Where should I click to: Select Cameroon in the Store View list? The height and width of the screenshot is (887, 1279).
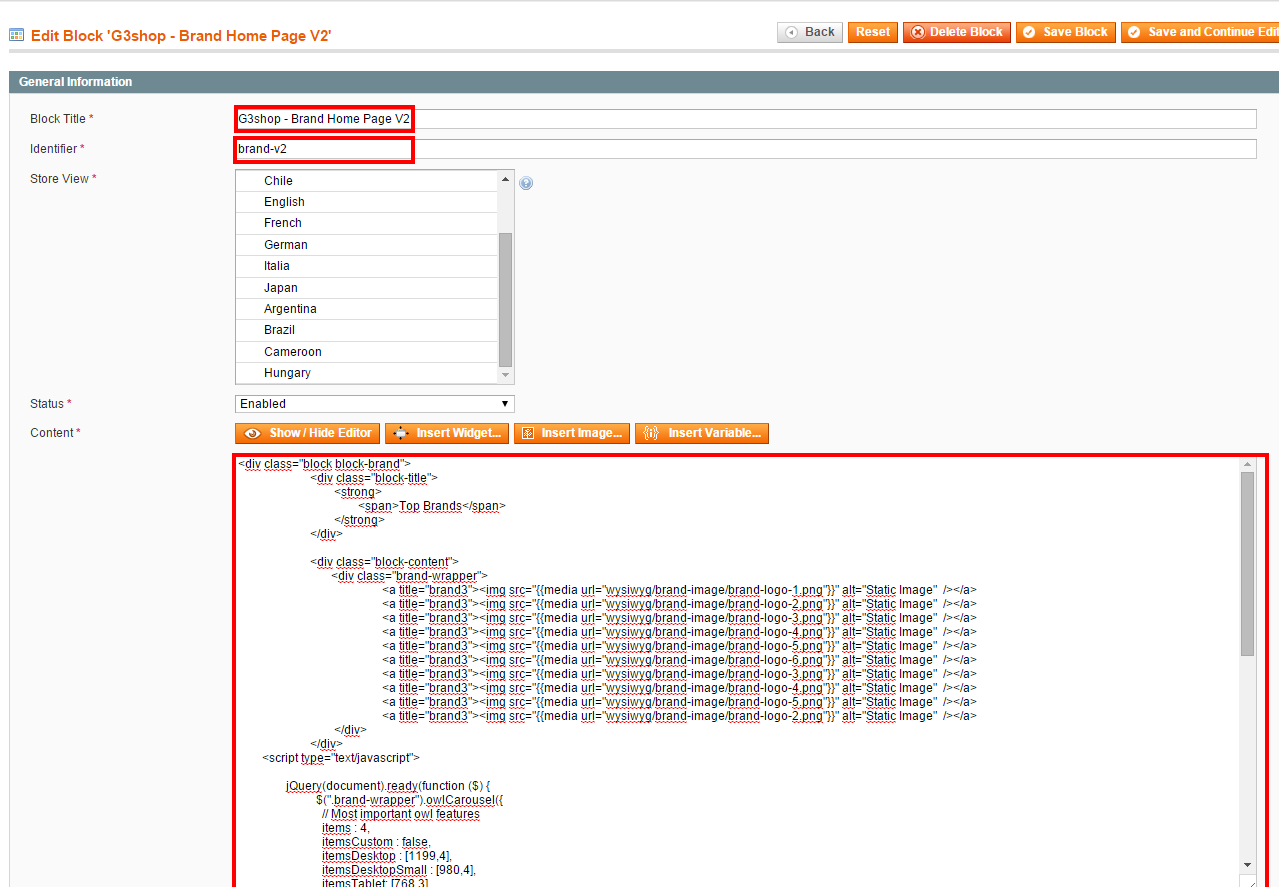pyautogui.click(x=366, y=352)
